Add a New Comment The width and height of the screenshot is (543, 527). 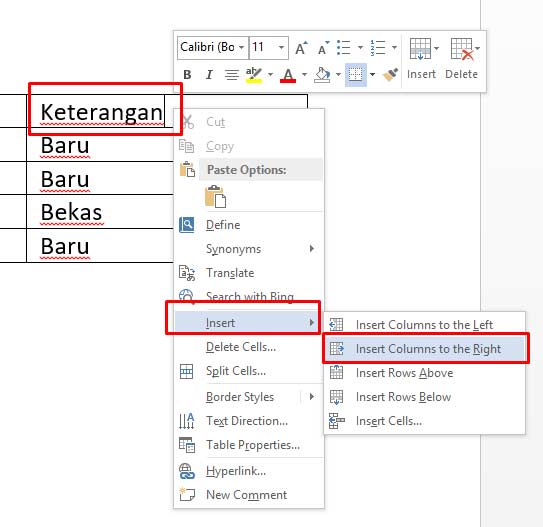click(x=249, y=495)
